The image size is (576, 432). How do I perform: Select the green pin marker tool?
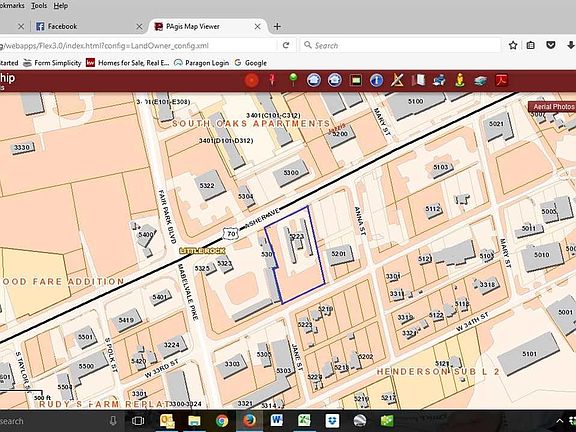(x=293, y=80)
